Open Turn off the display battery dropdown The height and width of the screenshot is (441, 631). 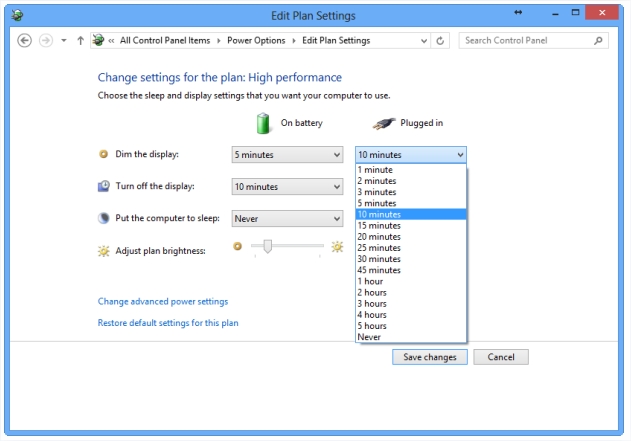[287, 187]
